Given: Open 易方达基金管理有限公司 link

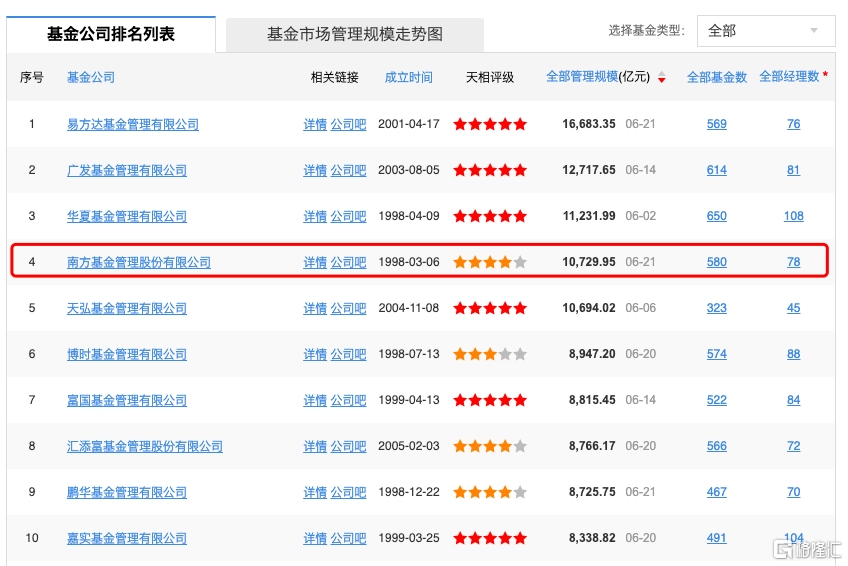Looking at the screenshot, I should click(x=132, y=124).
